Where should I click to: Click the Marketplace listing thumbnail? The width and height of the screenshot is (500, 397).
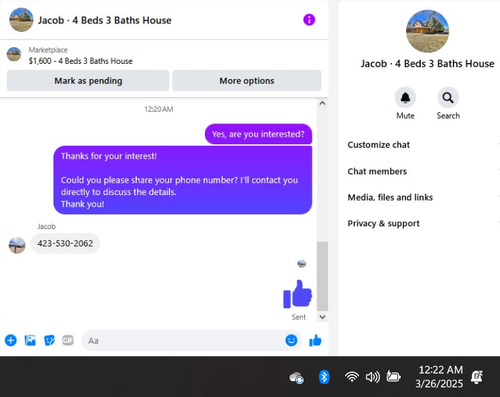point(14,54)
